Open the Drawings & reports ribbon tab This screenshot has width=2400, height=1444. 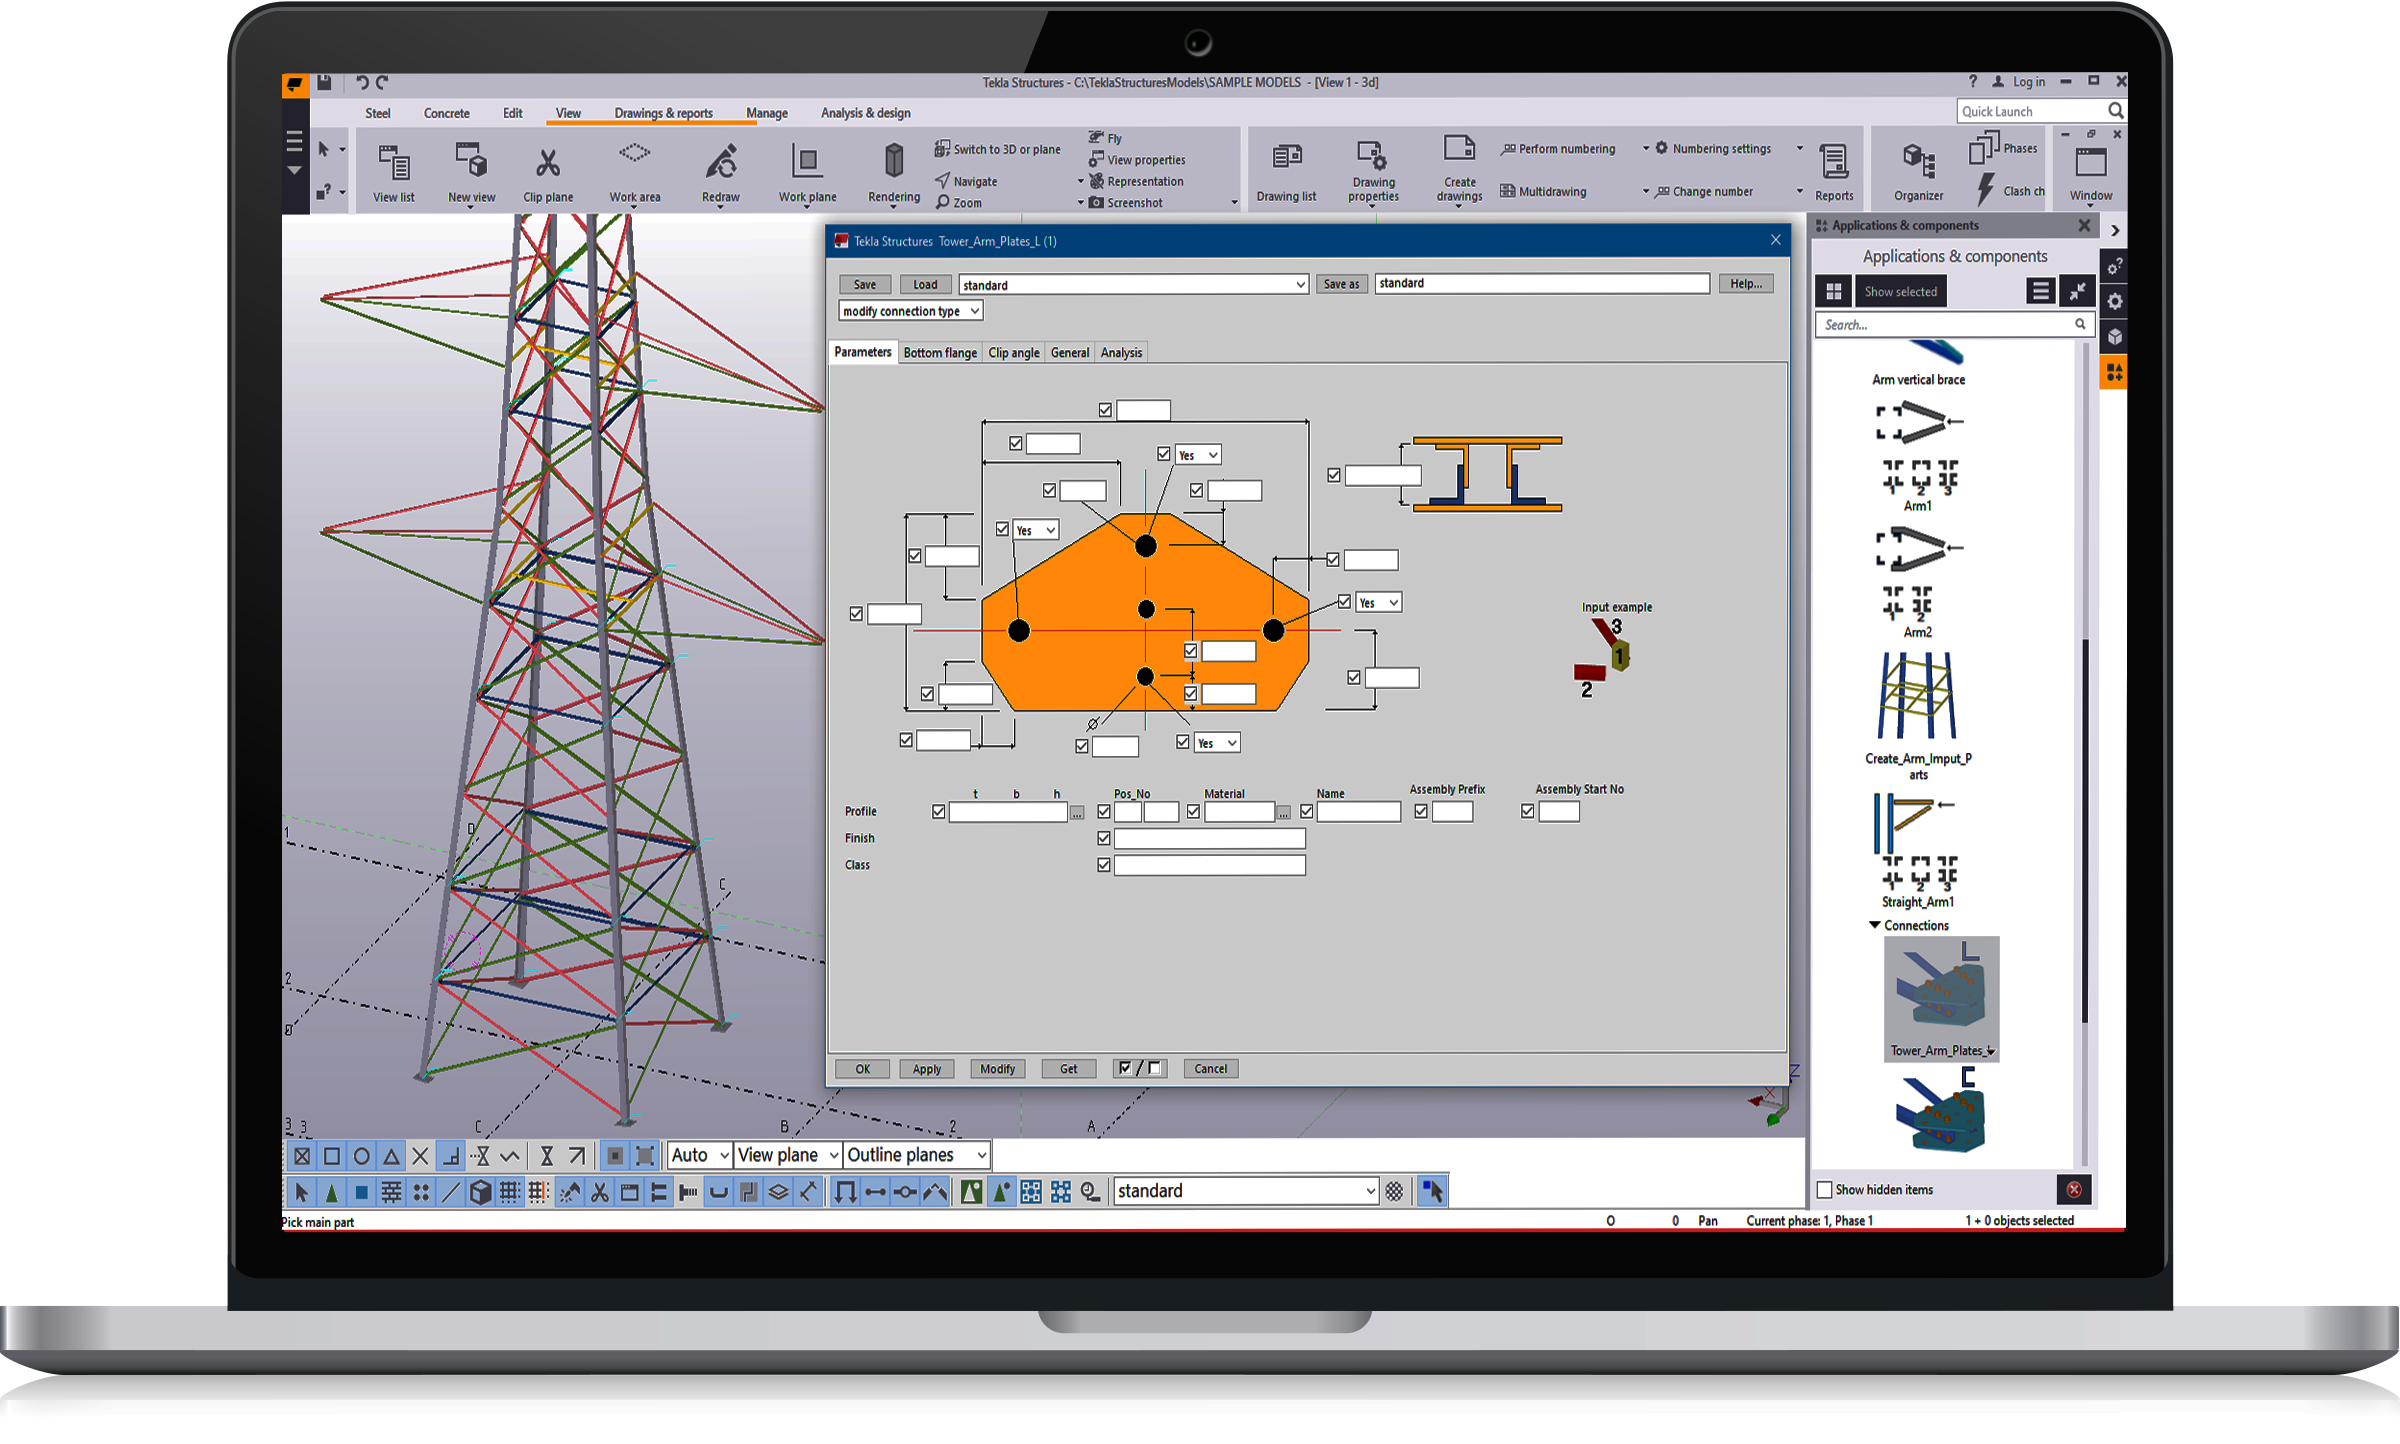663,113
